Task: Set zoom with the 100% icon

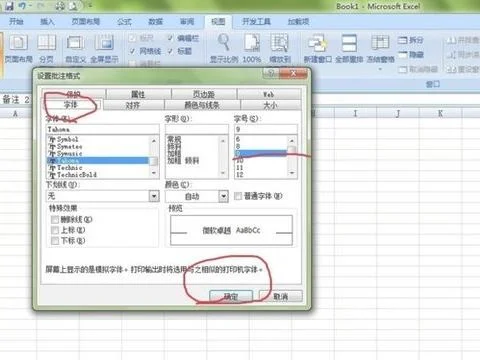Action: 252,43
